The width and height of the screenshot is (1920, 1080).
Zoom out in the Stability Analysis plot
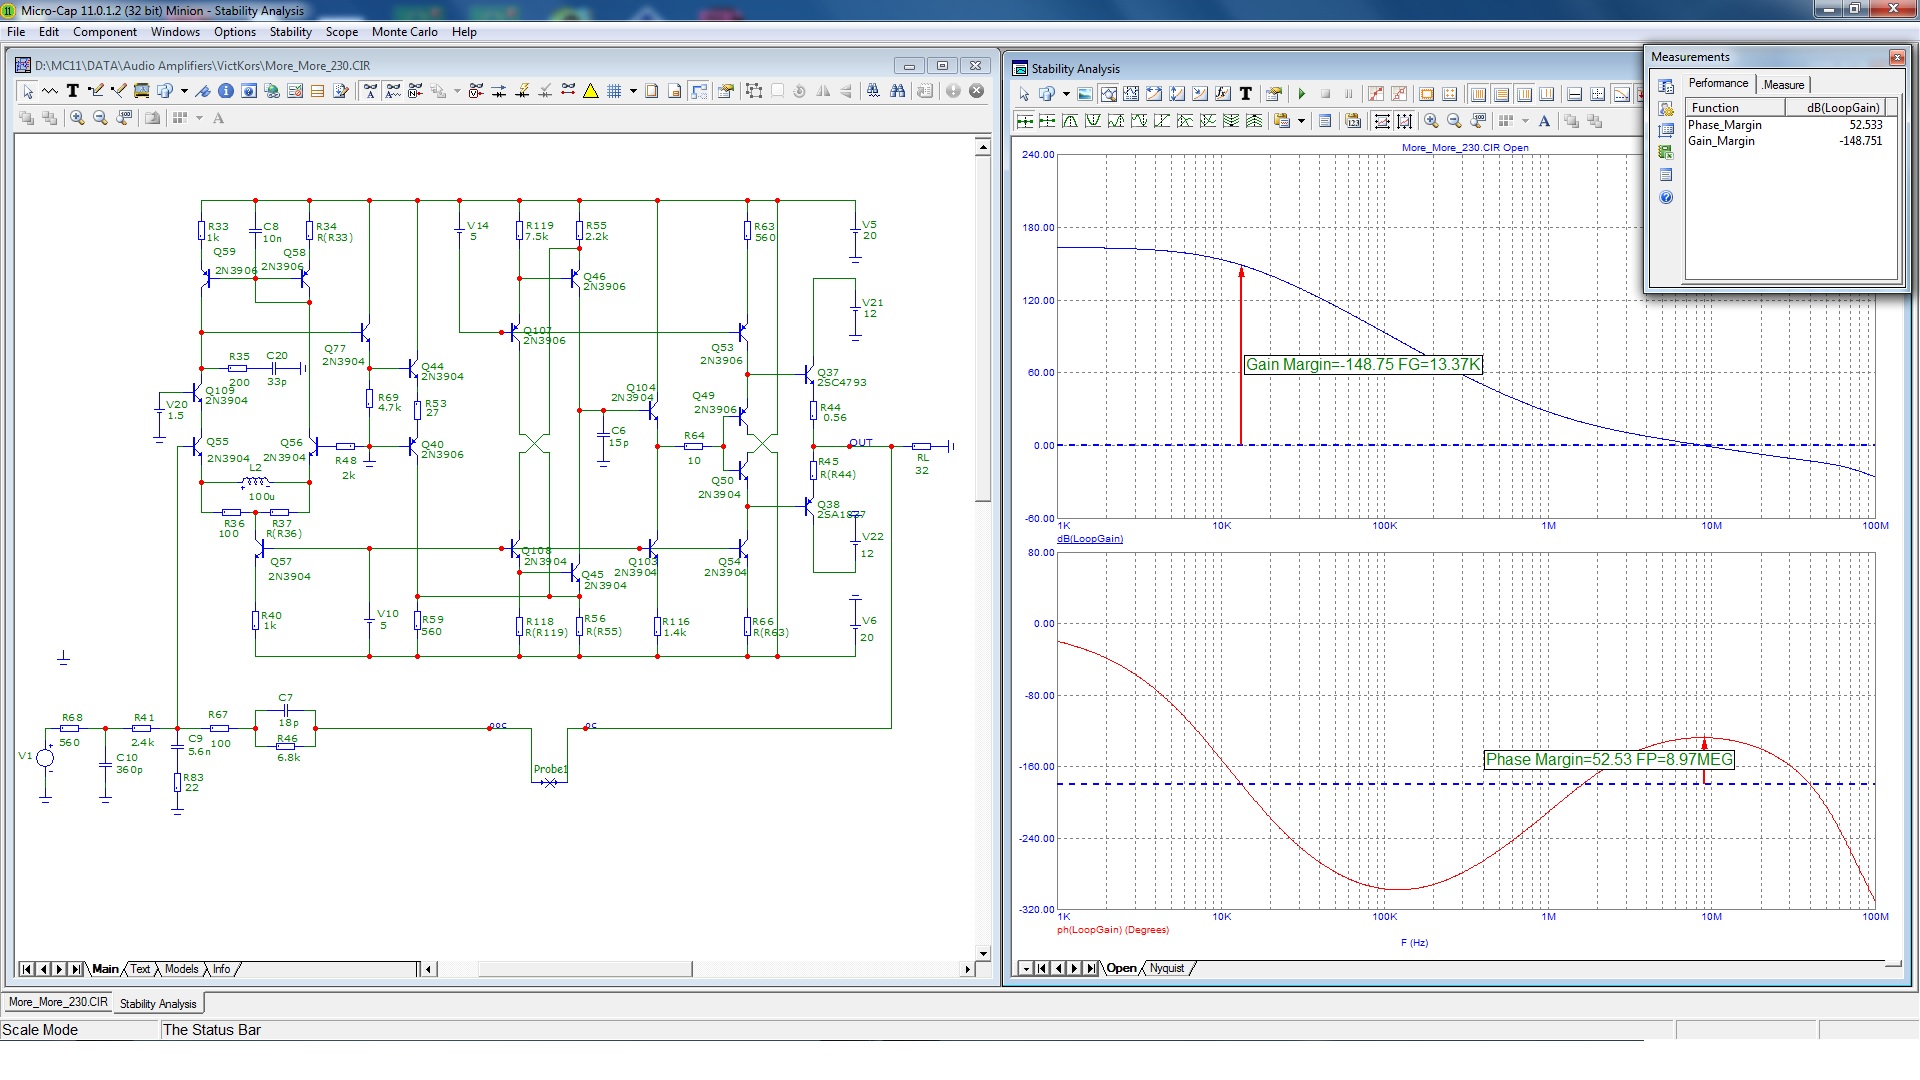[x=1454, y=121]
